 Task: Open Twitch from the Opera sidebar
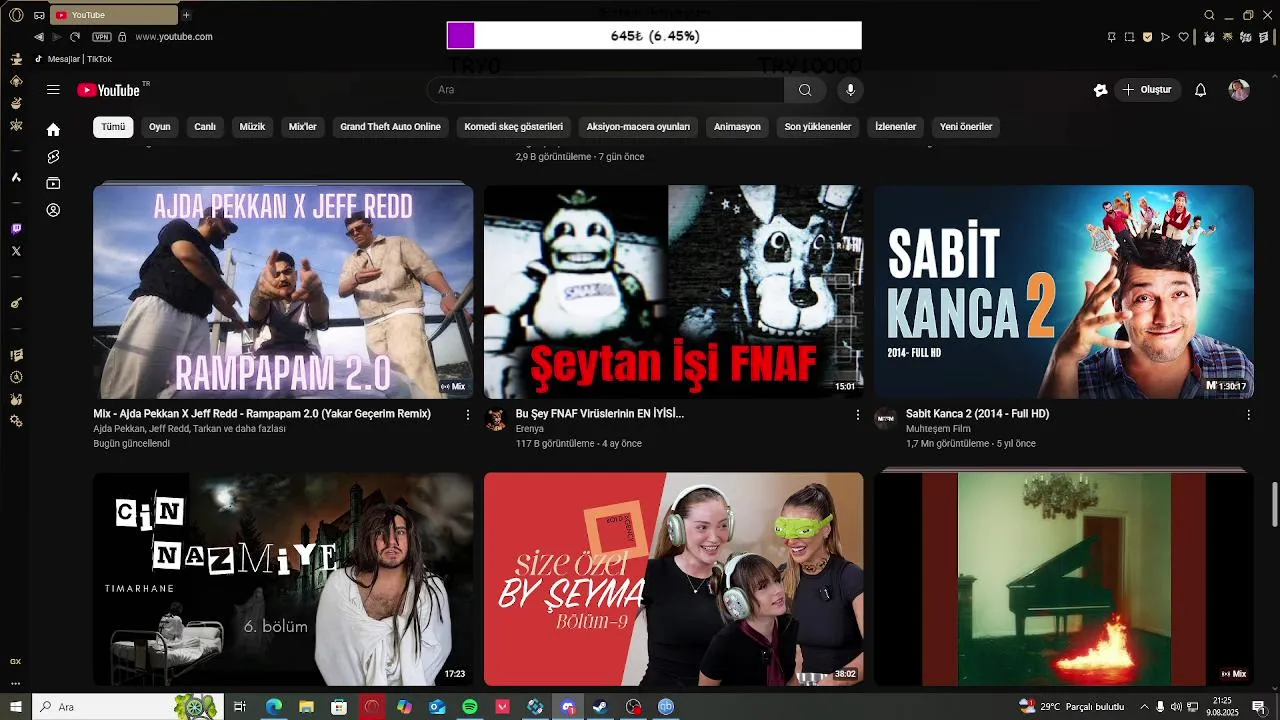pyautogui.click(x=16, y=229)
